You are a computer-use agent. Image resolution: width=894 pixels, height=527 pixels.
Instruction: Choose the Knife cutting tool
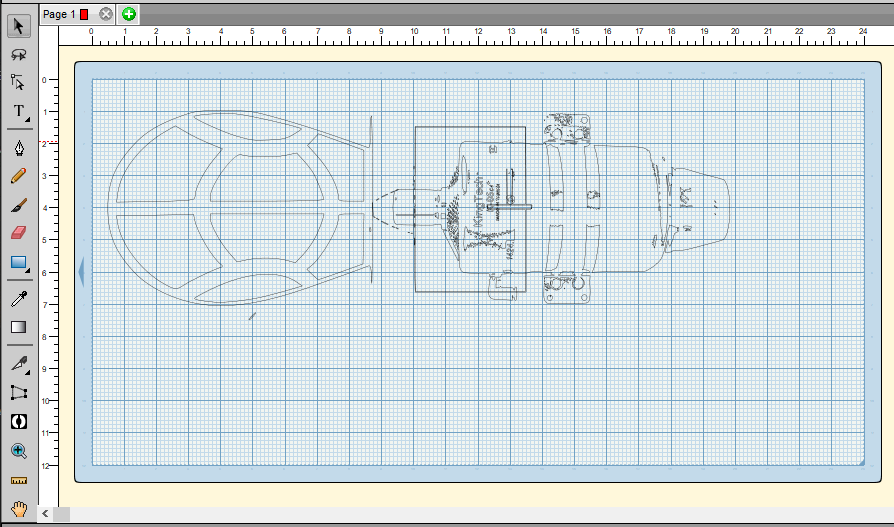(18, 363)
